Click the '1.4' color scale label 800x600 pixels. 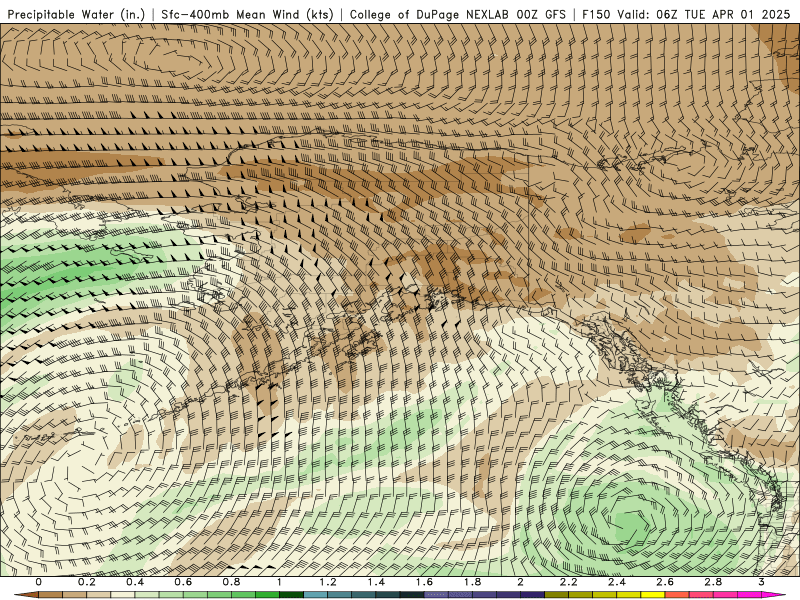[x=376, y=582]
